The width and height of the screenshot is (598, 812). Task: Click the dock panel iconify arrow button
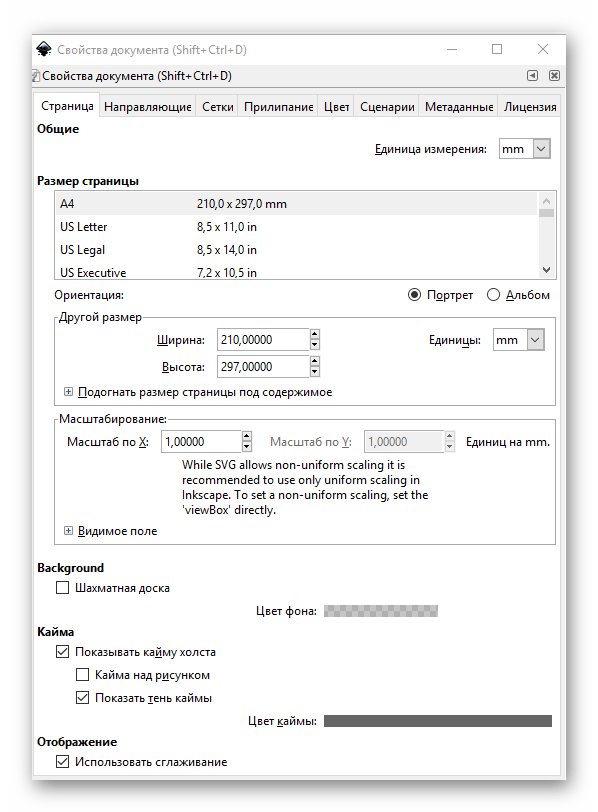532,76
